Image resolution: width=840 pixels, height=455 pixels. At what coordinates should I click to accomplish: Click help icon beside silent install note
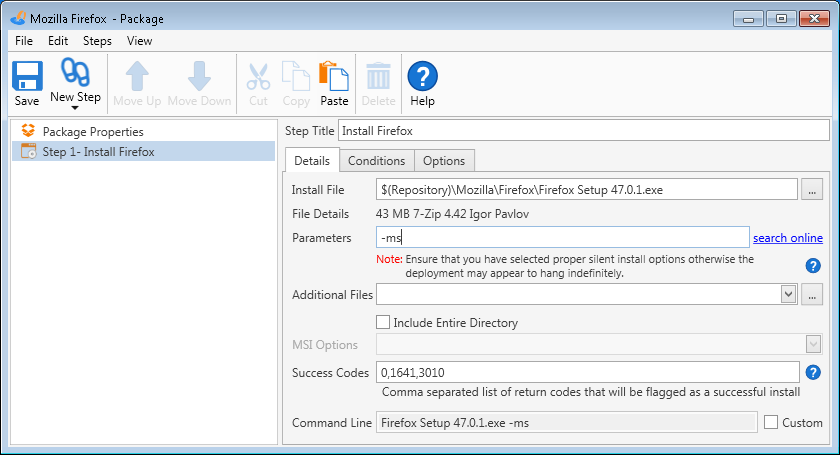(813, 266)
